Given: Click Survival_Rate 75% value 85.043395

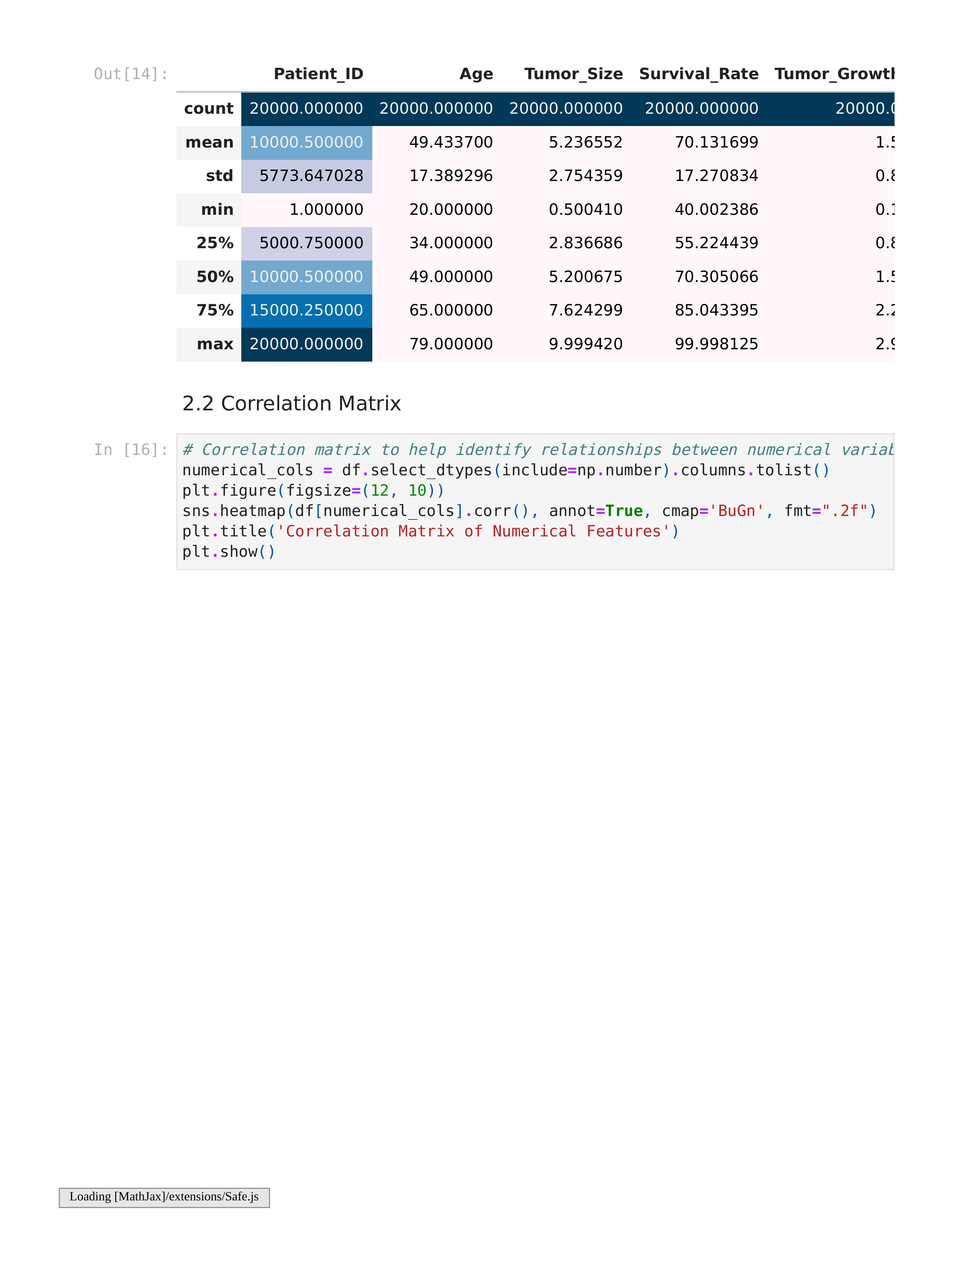Looking at the screenshot, I should click(x=716, y=310).
